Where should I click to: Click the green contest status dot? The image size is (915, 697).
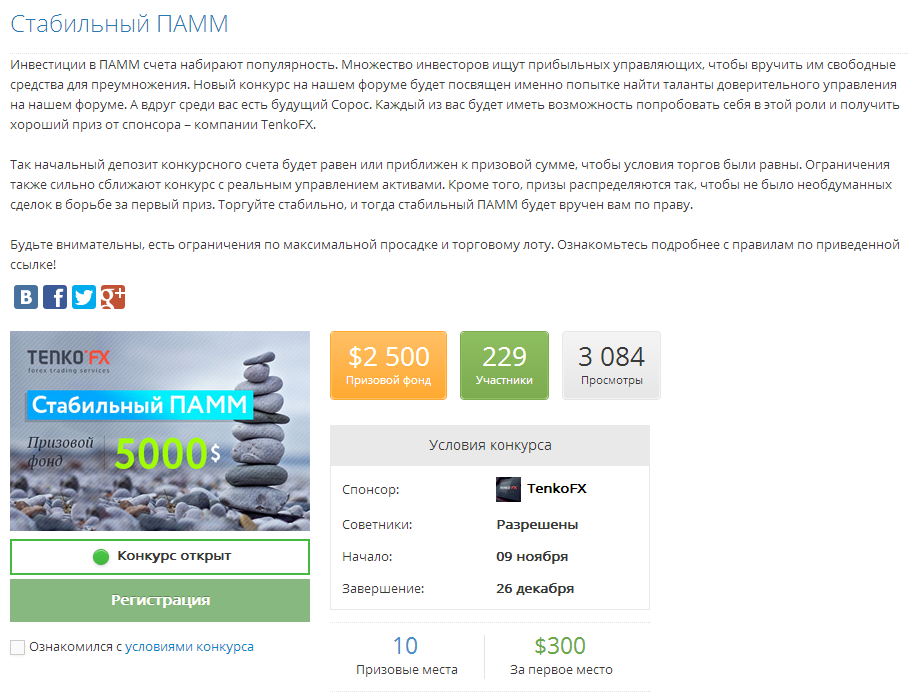101,557
